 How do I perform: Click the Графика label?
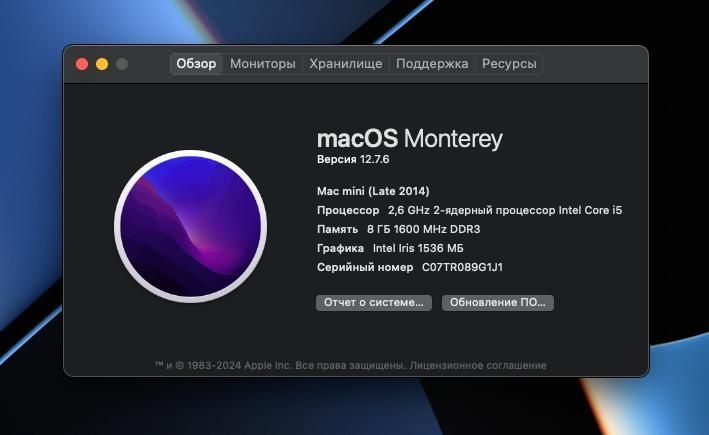[x=340, y=248]
